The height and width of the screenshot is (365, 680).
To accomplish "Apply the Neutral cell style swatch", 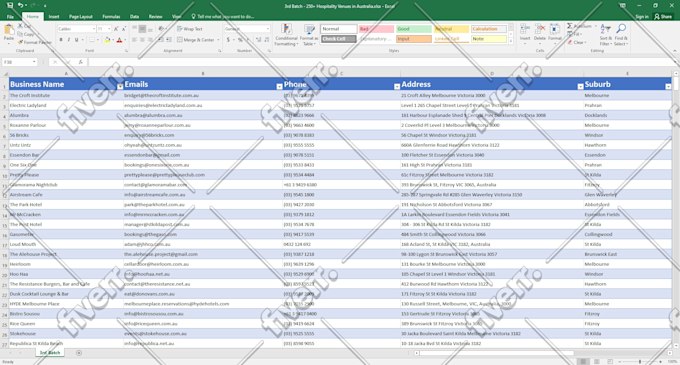I will tap(451, 29).
